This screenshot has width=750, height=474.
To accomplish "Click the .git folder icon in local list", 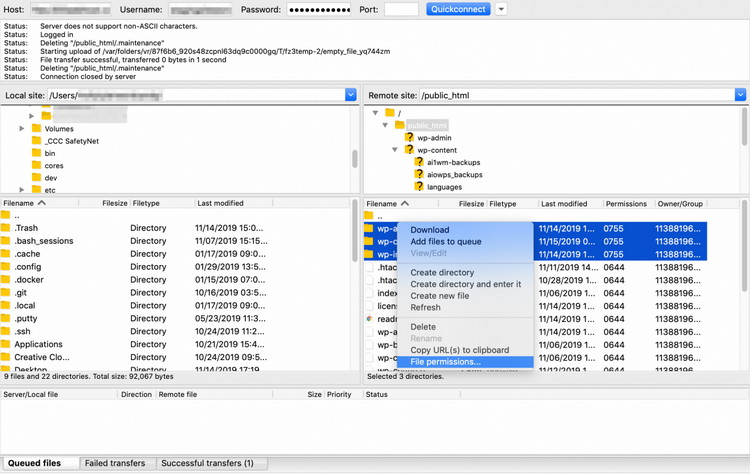I will tap(6, 293).
